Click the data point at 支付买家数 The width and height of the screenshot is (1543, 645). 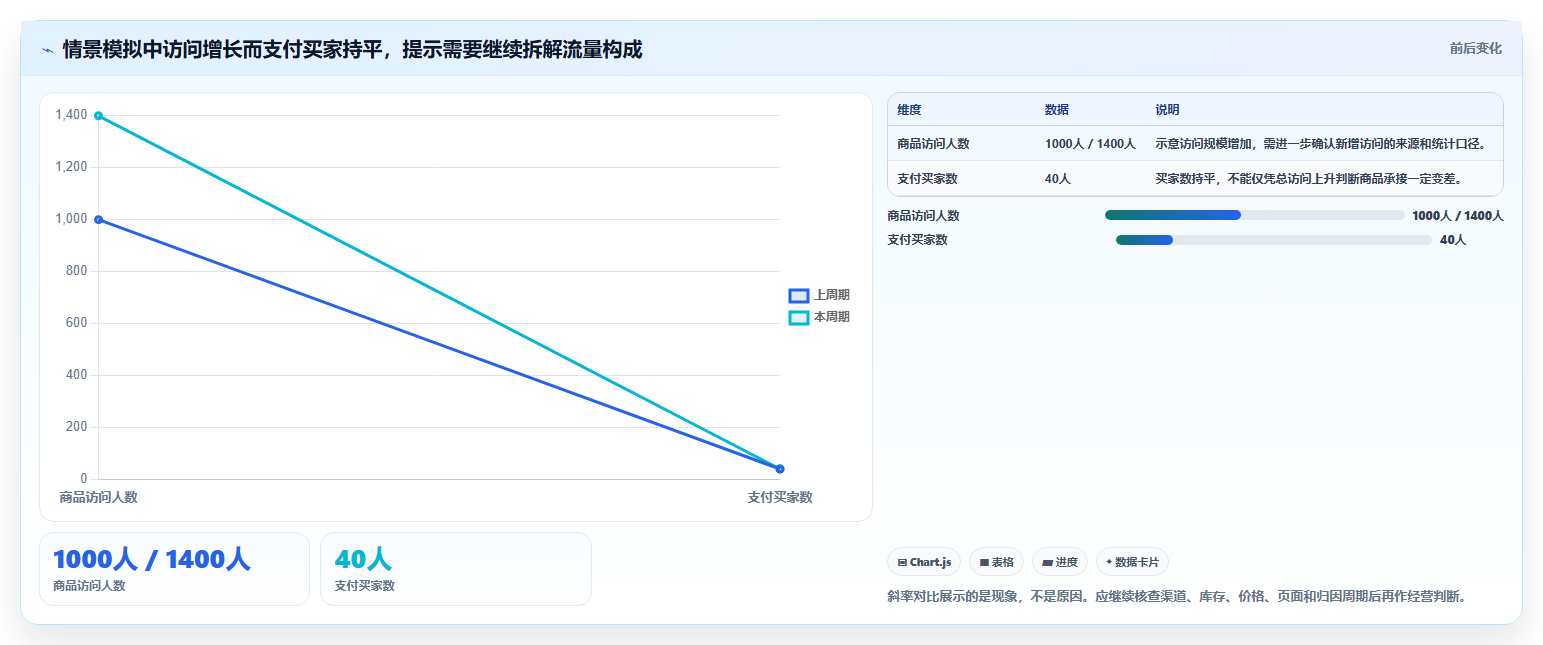coord(780,469)
